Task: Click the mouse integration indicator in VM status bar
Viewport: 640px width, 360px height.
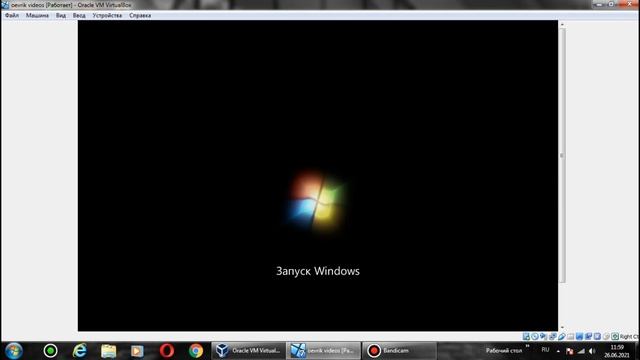Action: point(606,336)
